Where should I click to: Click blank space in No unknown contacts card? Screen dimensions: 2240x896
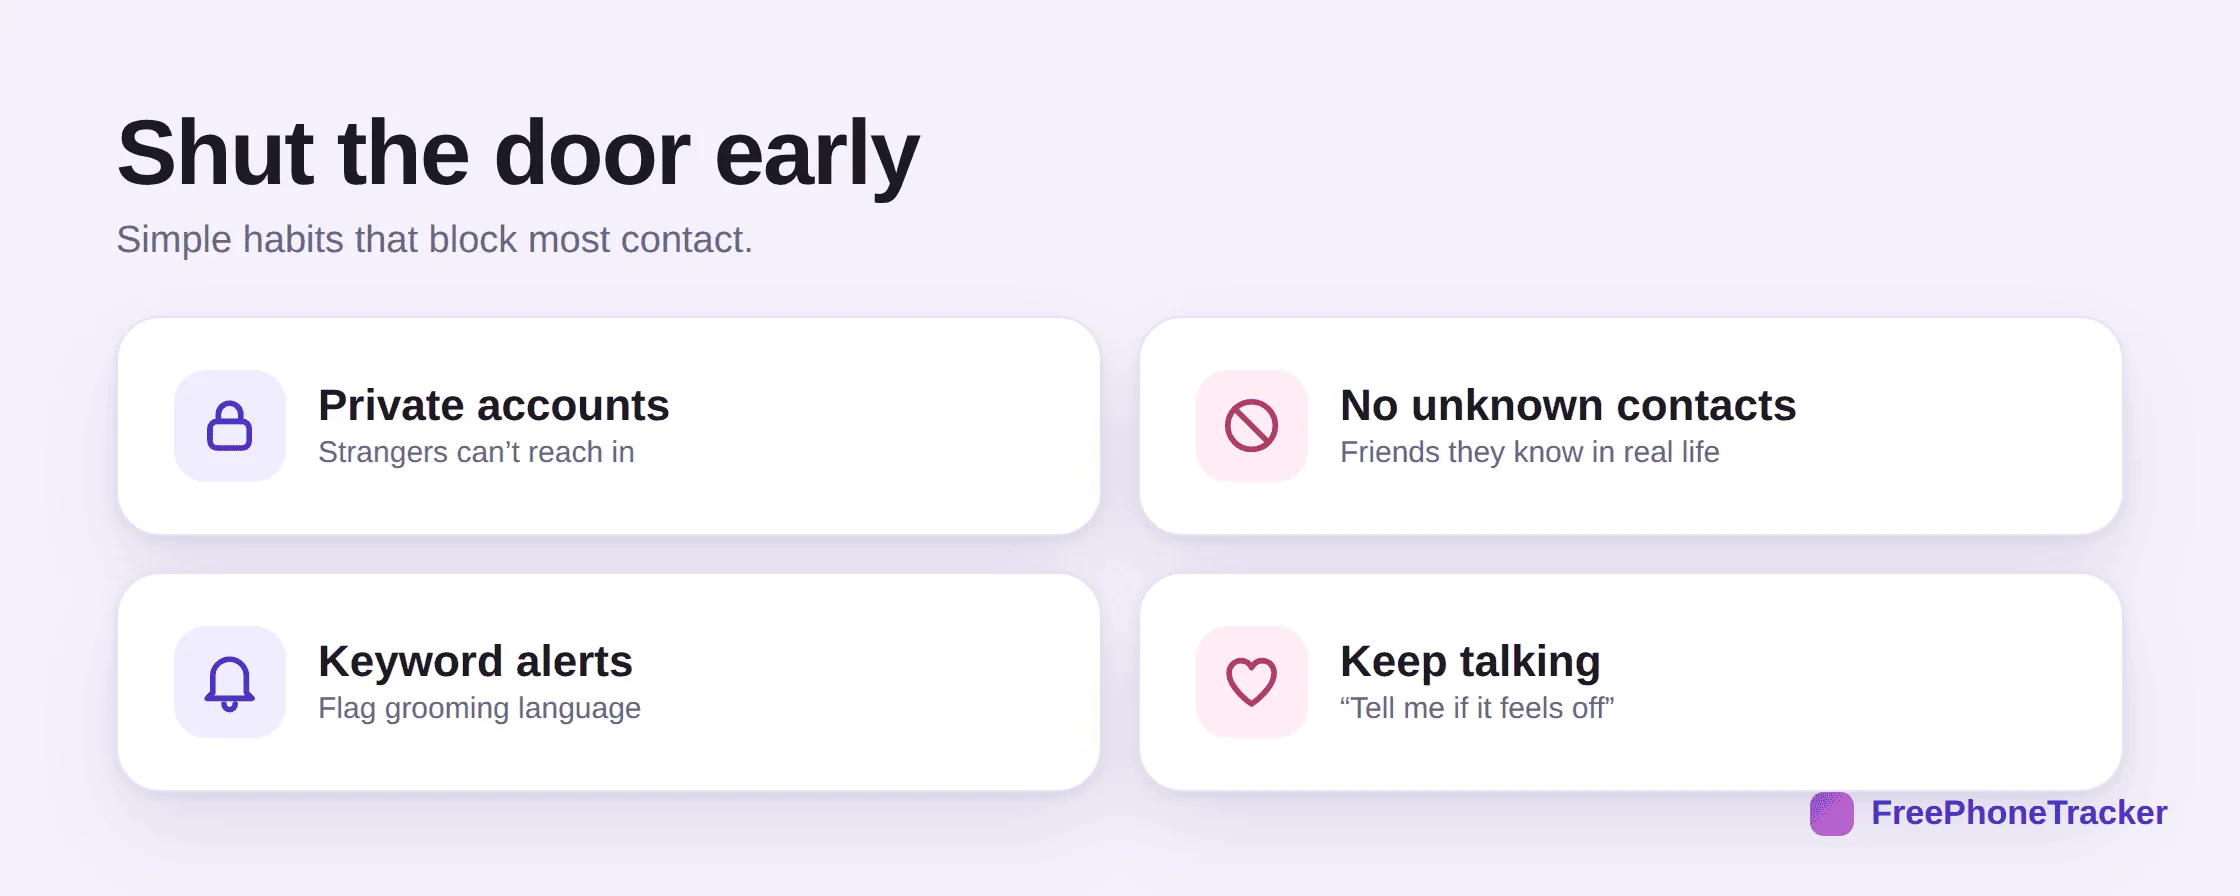click(1960, 426)
